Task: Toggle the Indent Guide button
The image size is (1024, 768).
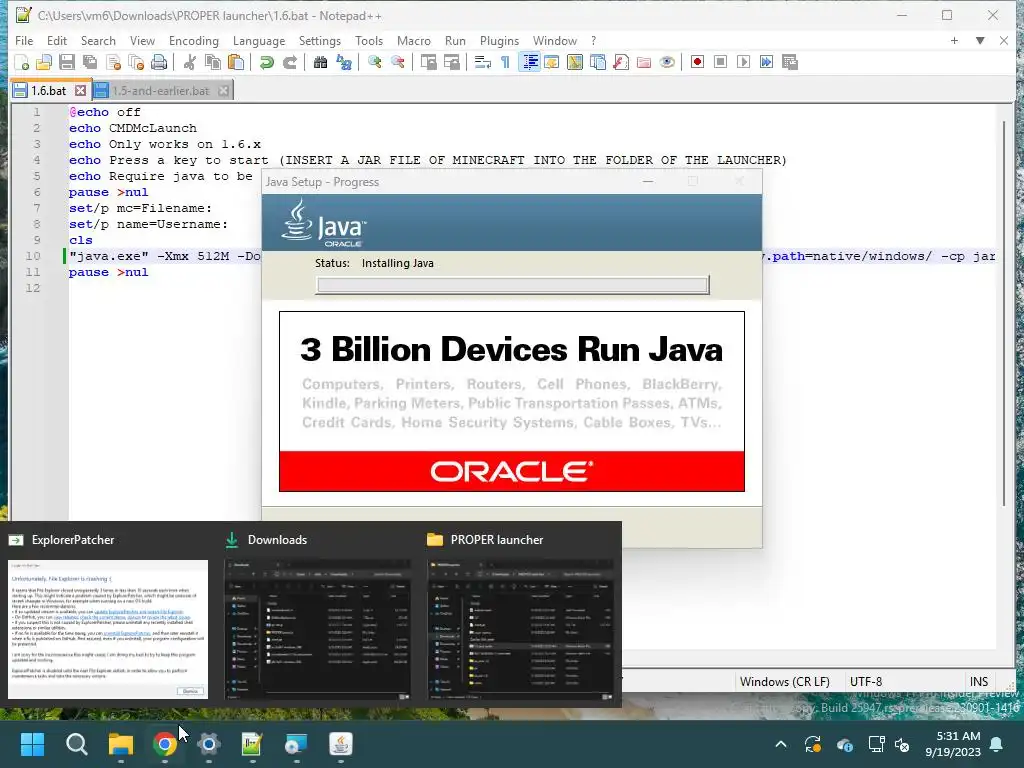Action: click(529, 63)
